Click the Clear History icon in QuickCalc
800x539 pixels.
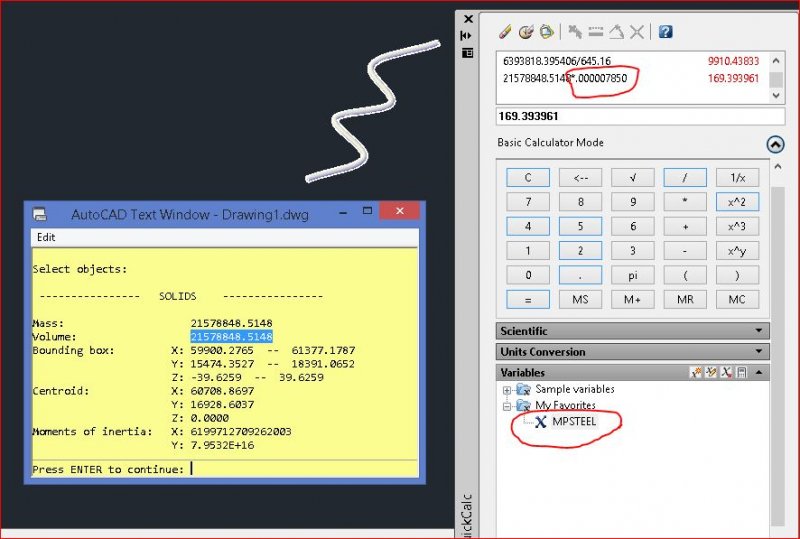coord(526,32)
